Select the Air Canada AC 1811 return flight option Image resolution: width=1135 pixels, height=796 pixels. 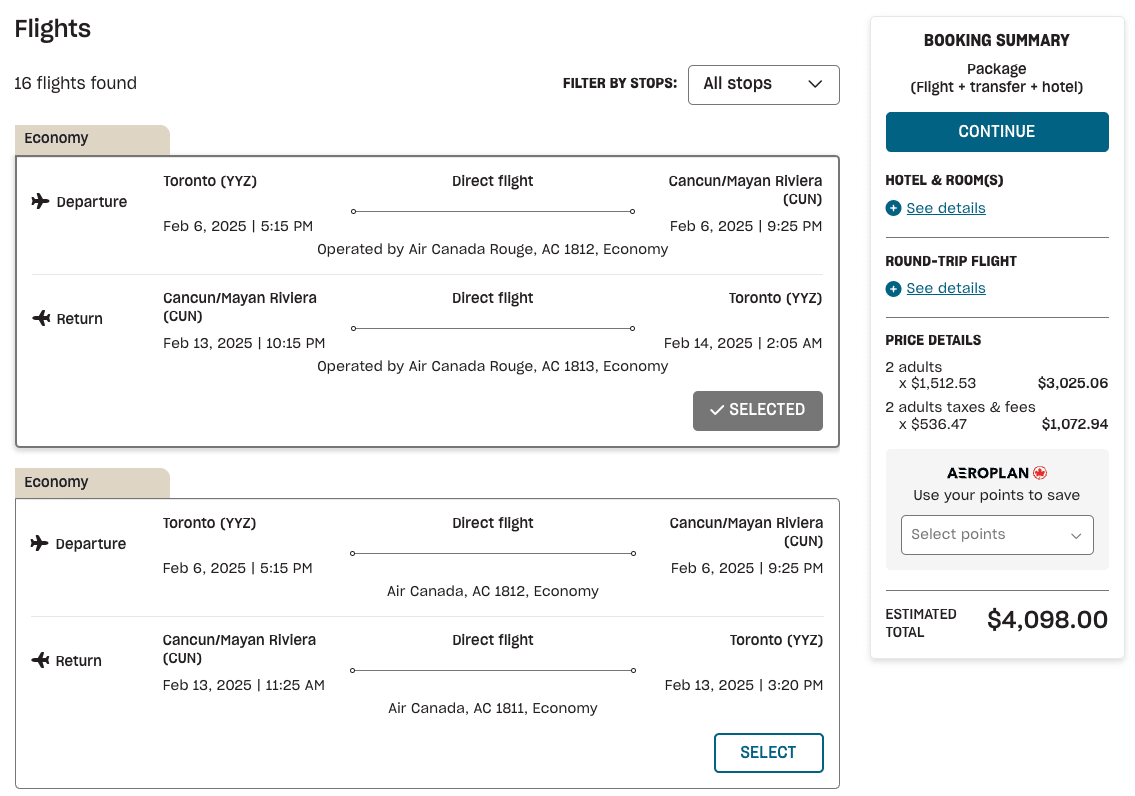point(768,753)
